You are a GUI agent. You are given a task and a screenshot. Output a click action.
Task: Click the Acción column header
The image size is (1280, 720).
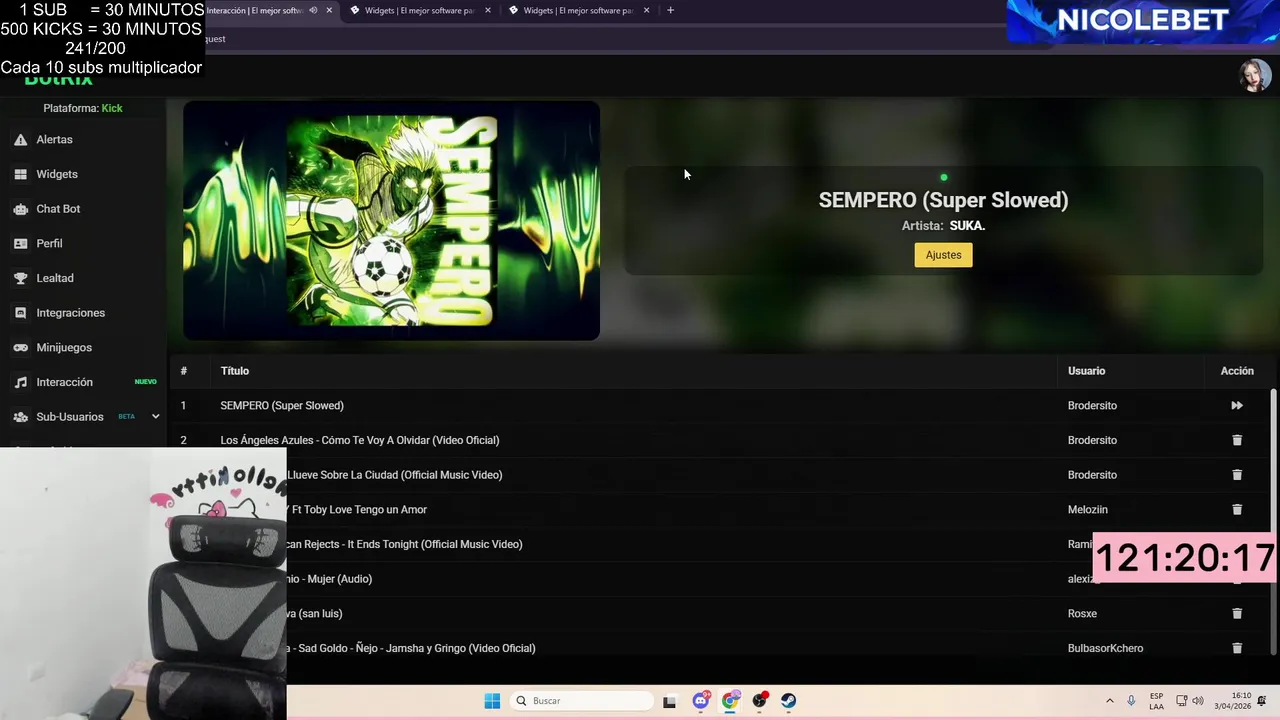[x=1237, y=371]
